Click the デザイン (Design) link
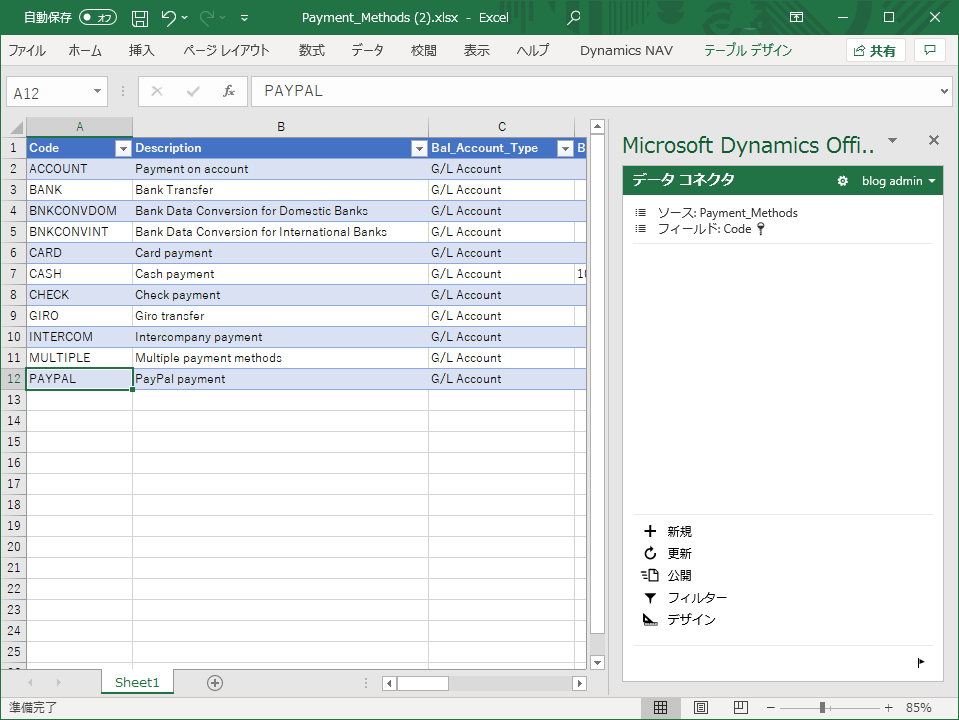Image resolution: width=959 pixels, height=720 pixels. point(691,620)
